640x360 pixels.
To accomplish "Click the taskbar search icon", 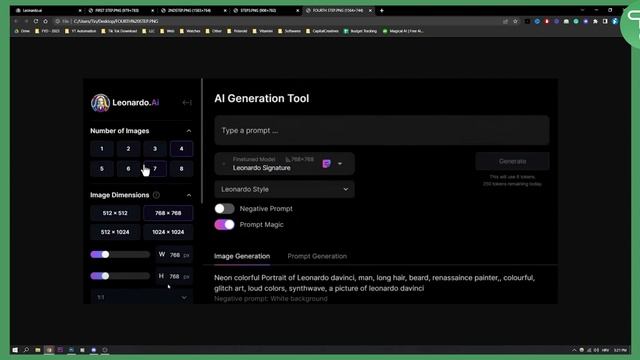I will coord(26,350).
